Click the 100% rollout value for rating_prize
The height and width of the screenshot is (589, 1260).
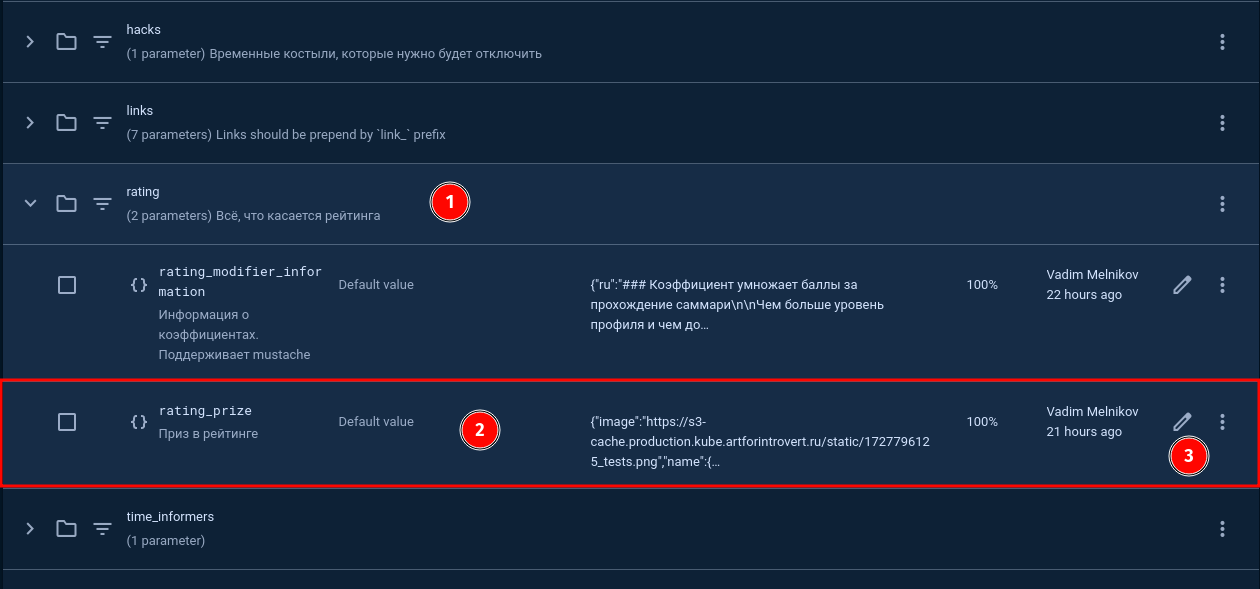click(984, 422)
